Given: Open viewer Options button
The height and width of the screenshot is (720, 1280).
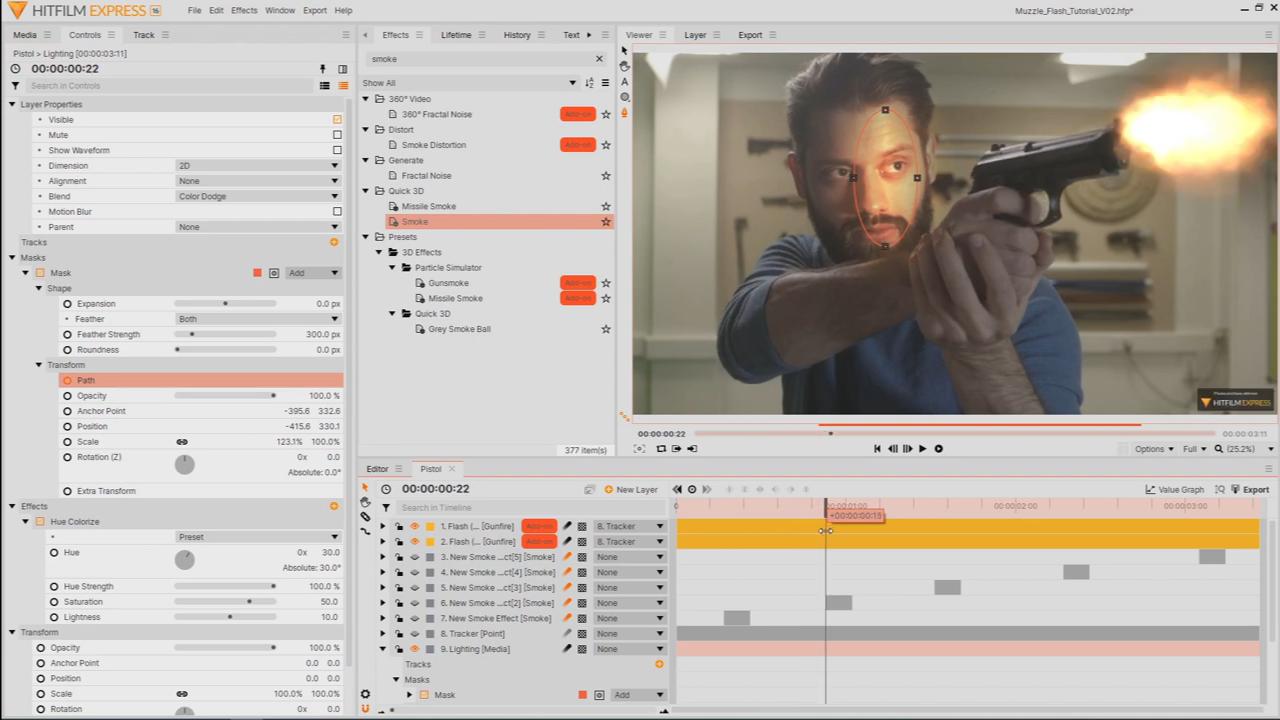Looking at the screenshot, I should pos(1154,449).
